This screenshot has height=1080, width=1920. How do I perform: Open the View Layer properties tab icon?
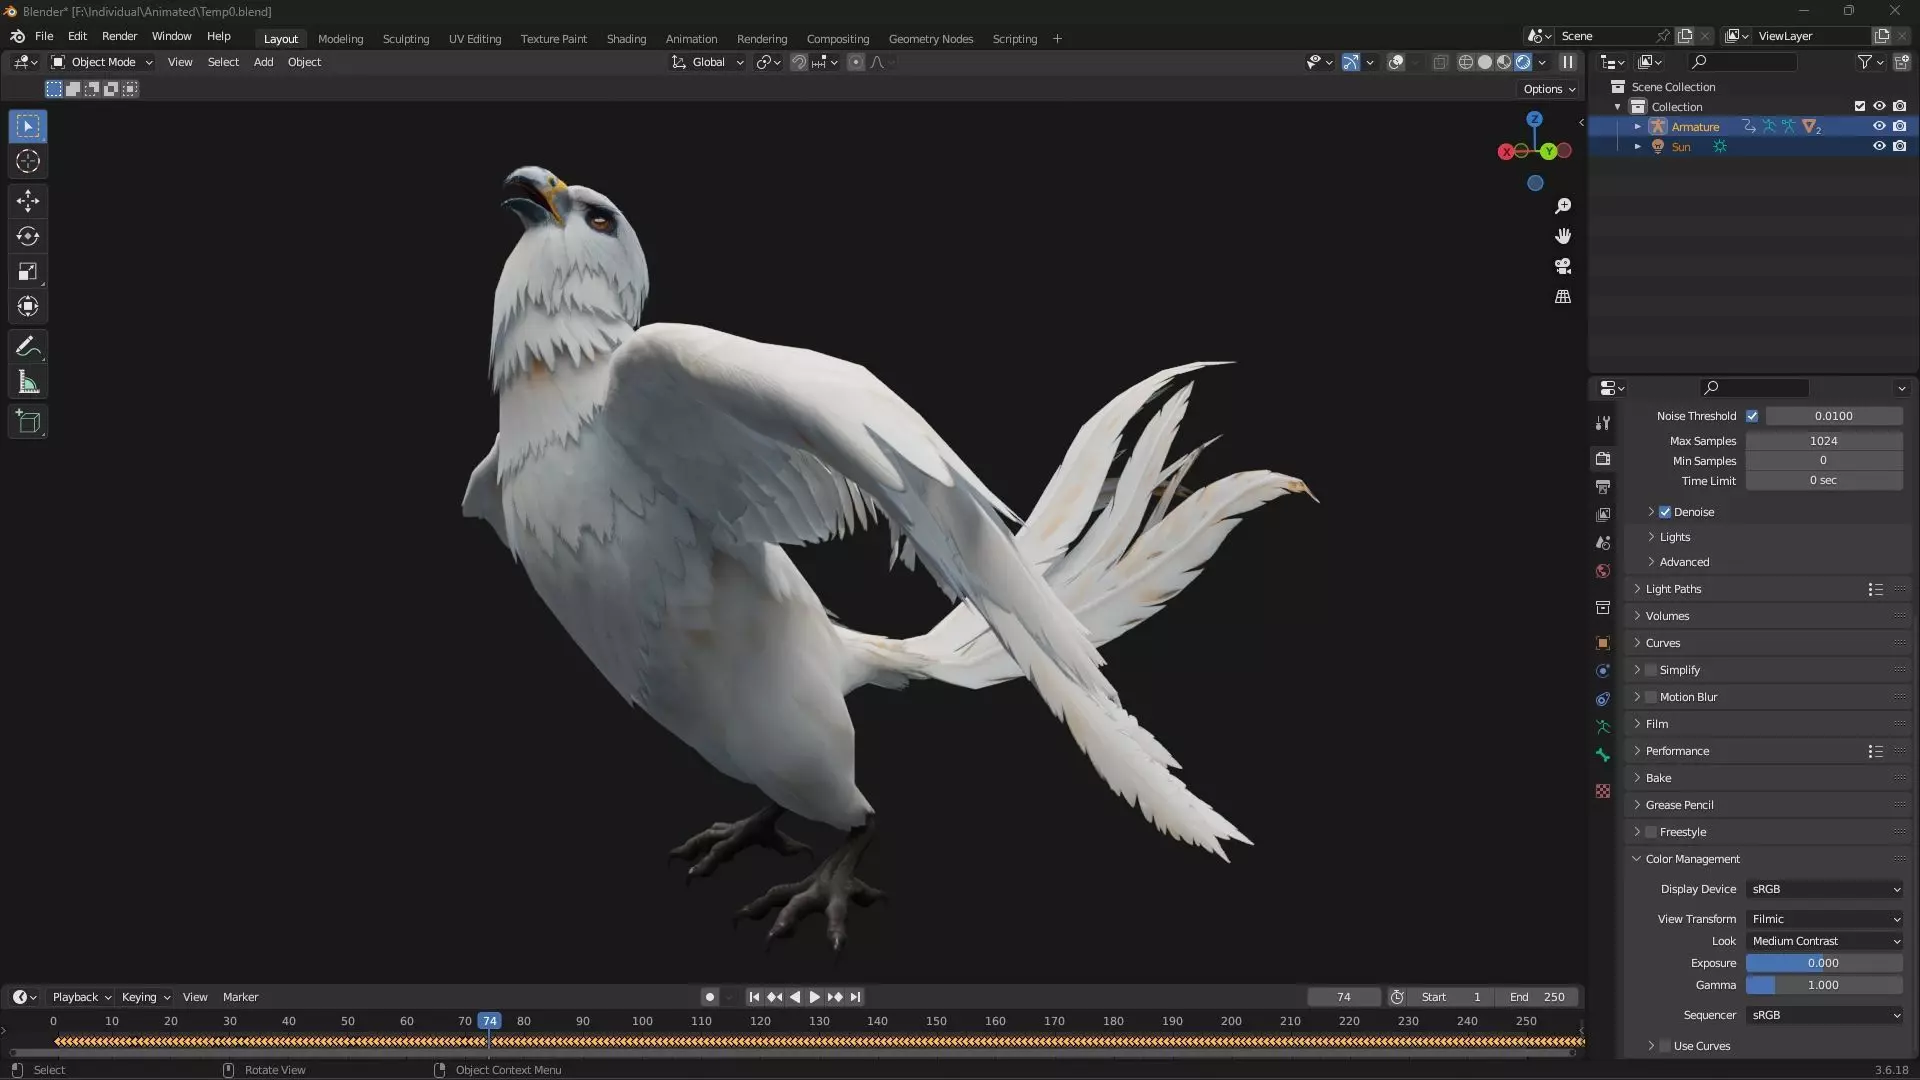coord(1603,514)
